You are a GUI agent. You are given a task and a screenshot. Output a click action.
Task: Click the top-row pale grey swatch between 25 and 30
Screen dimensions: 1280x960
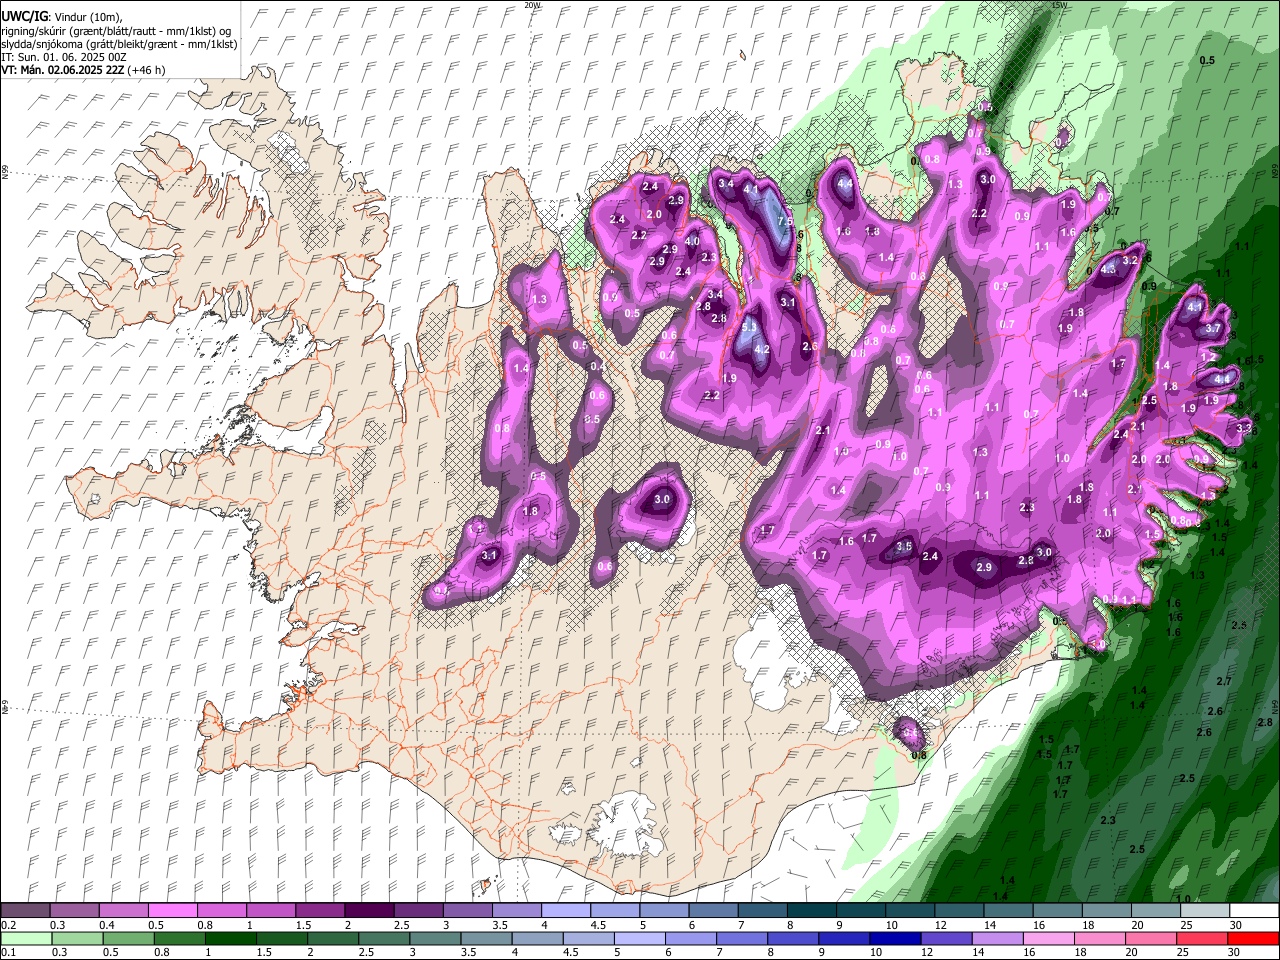pyautogui.click(x=1206, y=911)
